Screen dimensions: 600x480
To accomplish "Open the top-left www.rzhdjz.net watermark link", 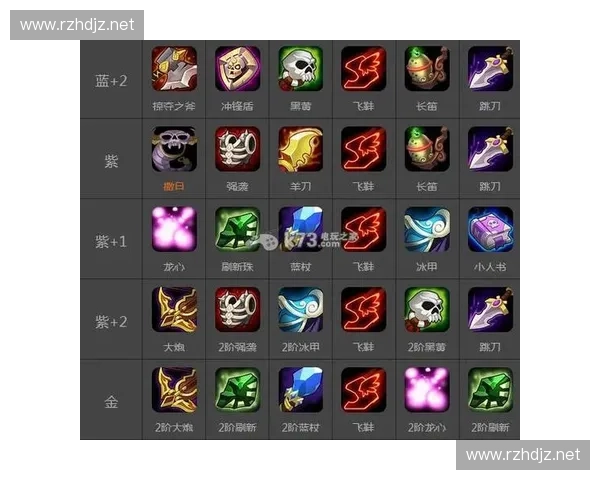I will pyautogui.click(x=77, y=25).
